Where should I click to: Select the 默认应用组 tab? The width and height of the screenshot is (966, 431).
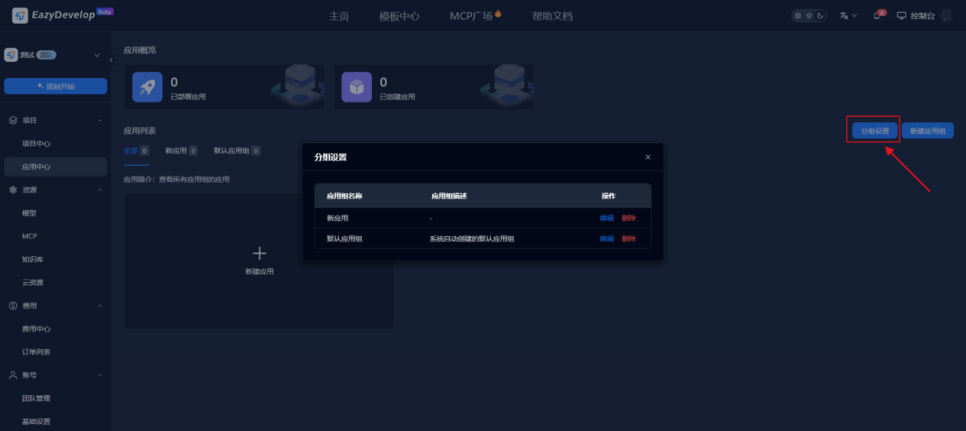click(237, 150)
